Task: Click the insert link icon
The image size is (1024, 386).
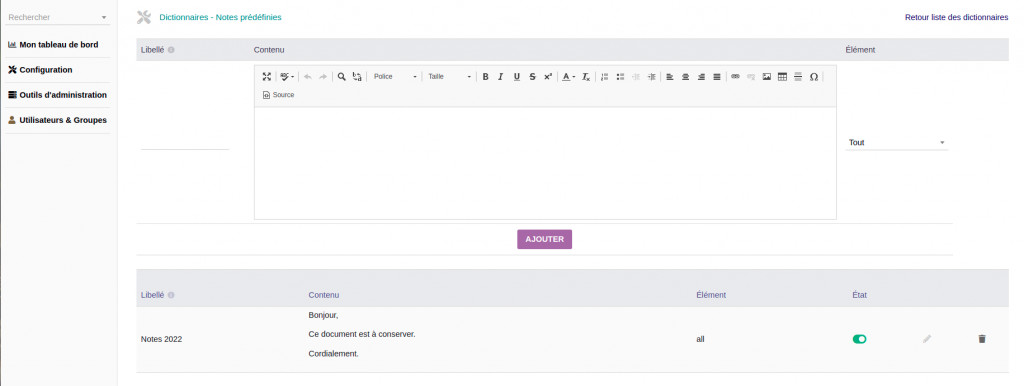Action: tap(735, 76)
